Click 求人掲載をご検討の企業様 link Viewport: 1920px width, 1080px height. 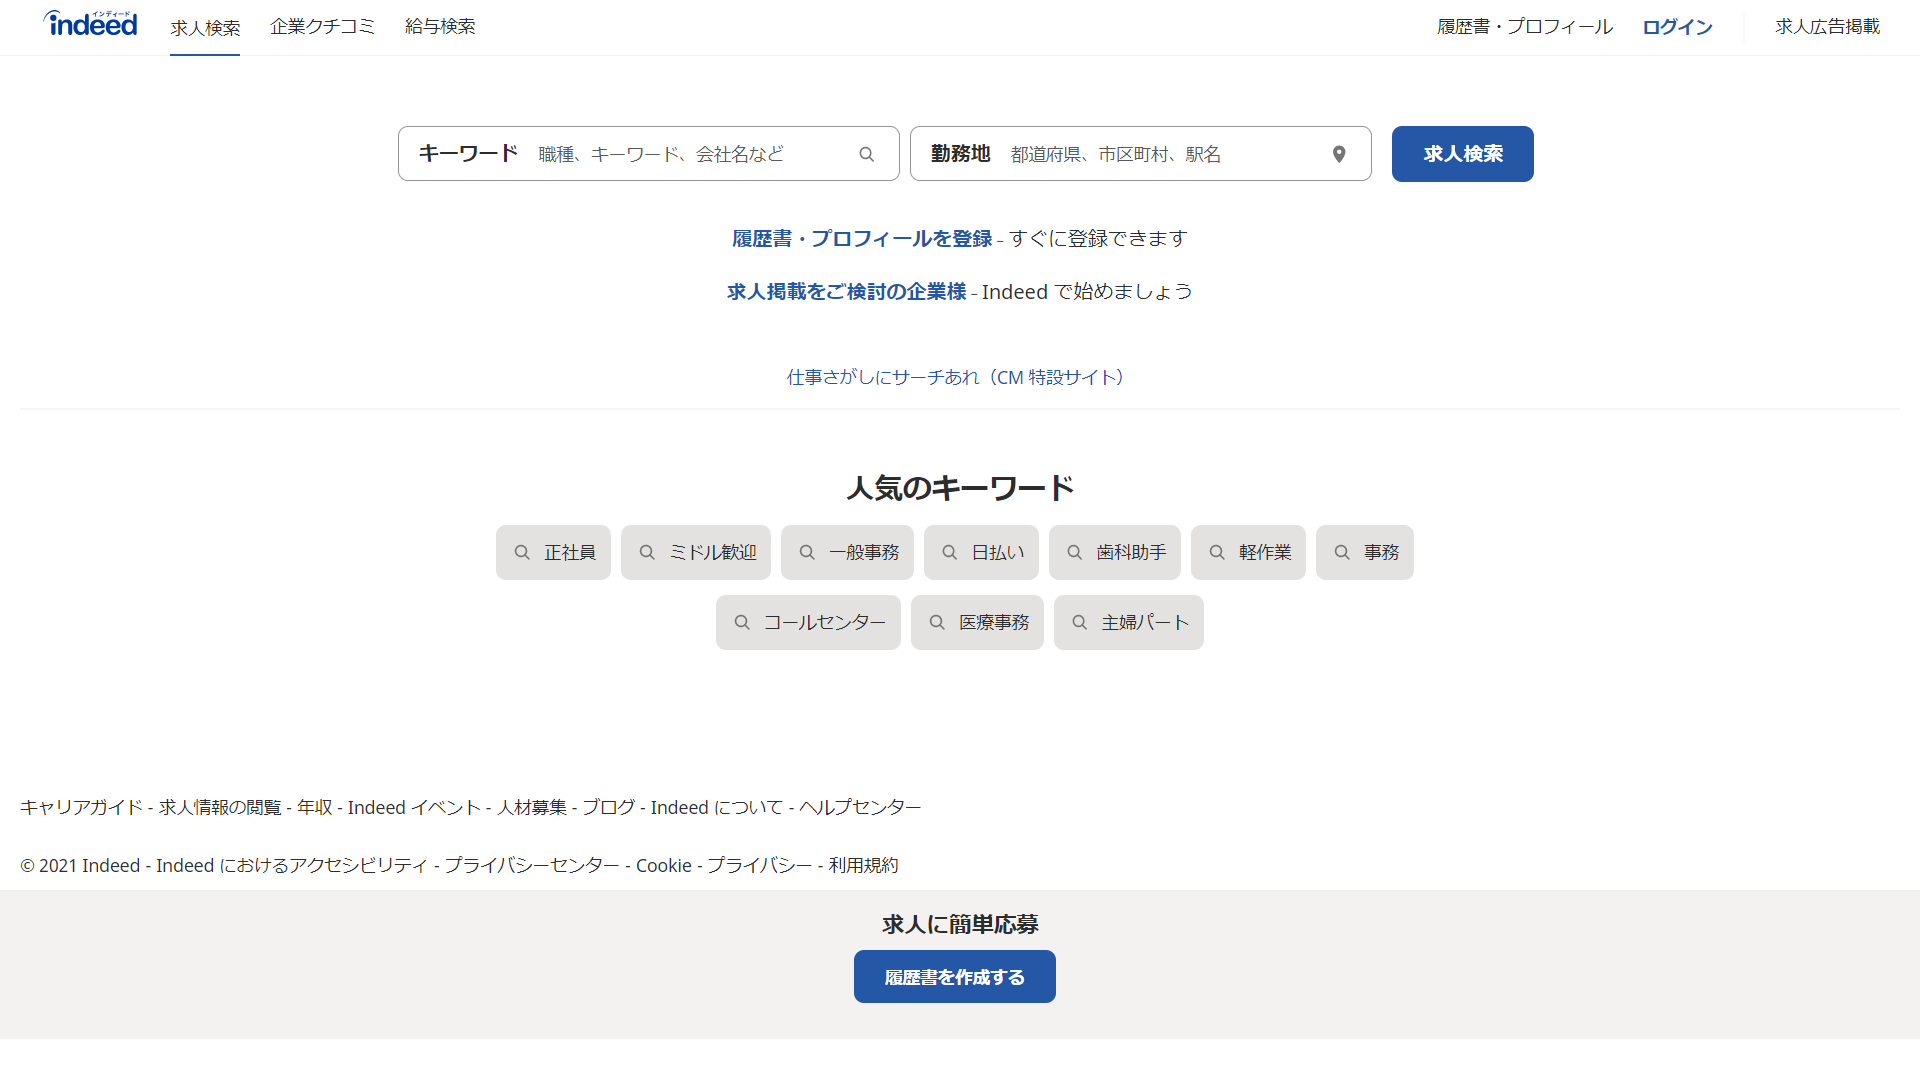pos(847,291)
